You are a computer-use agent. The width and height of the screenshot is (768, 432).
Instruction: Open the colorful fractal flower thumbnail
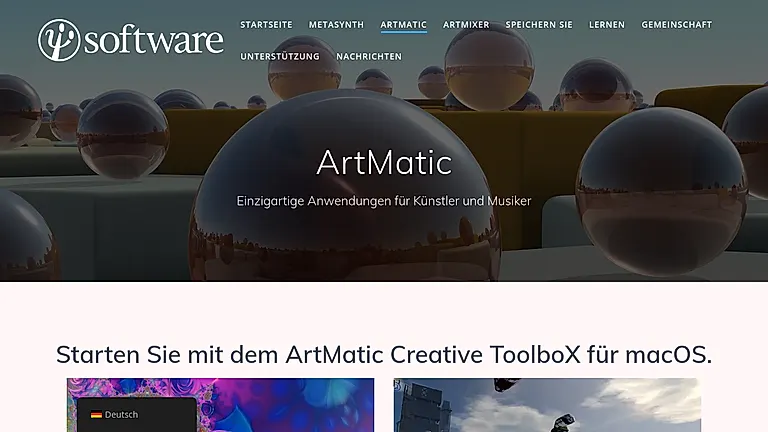coord(220,405)
